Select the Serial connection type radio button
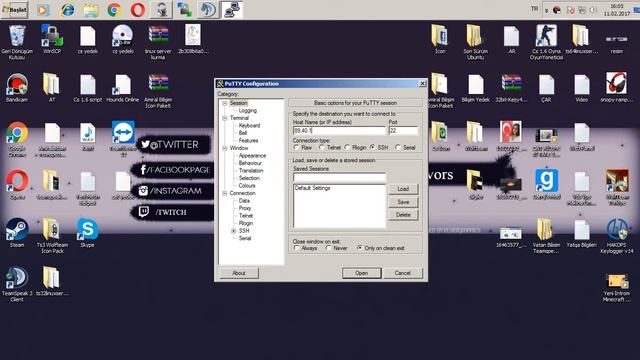 (x=398, y=147)
